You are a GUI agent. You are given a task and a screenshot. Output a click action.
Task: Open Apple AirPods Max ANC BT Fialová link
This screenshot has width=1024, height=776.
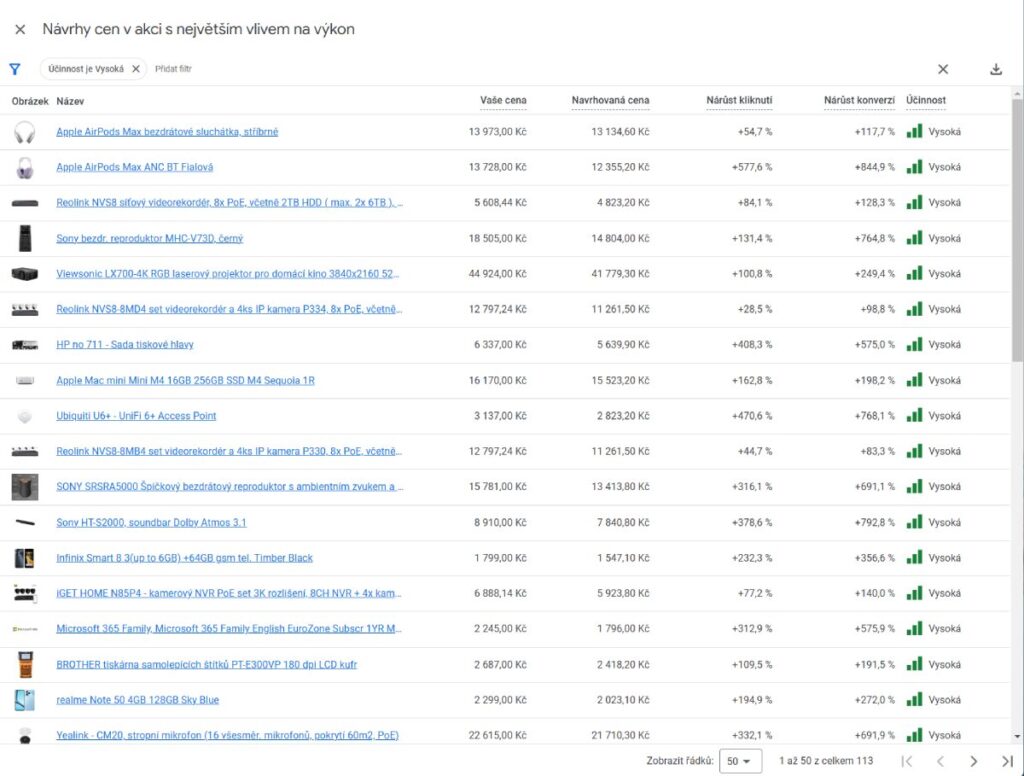coord(135,167)
